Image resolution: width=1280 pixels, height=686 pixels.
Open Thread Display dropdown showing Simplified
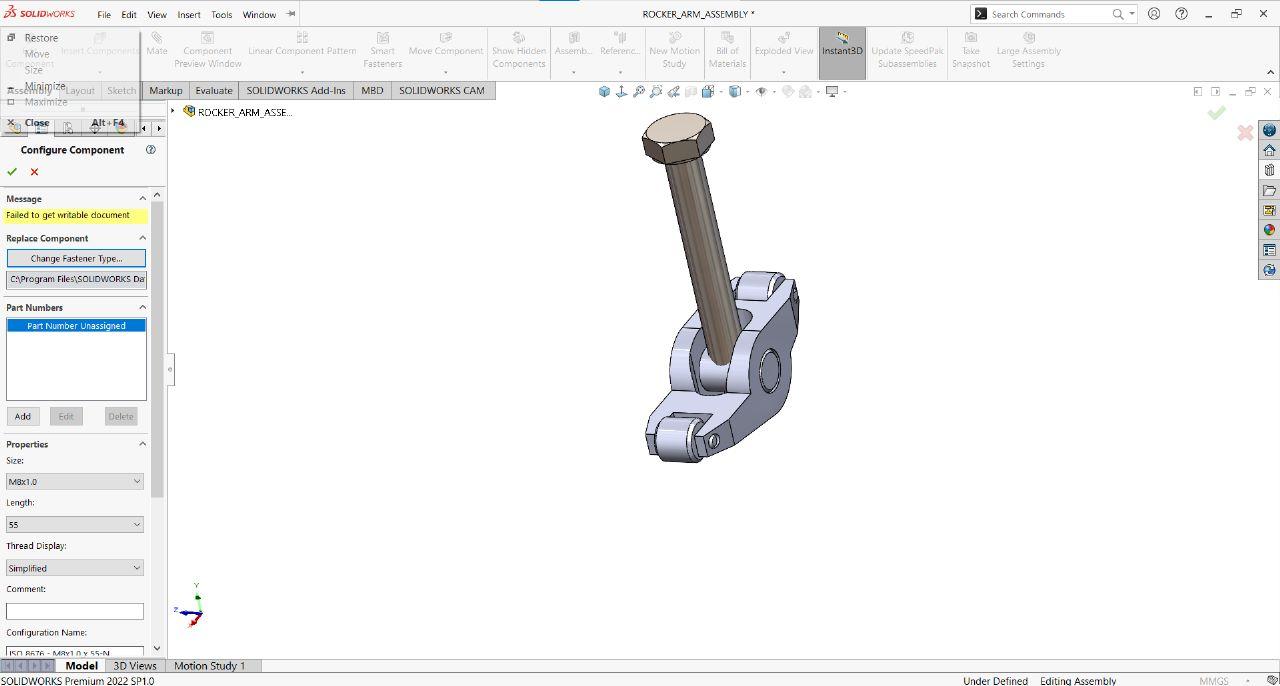pyautogui.click(x=75, y=567)
